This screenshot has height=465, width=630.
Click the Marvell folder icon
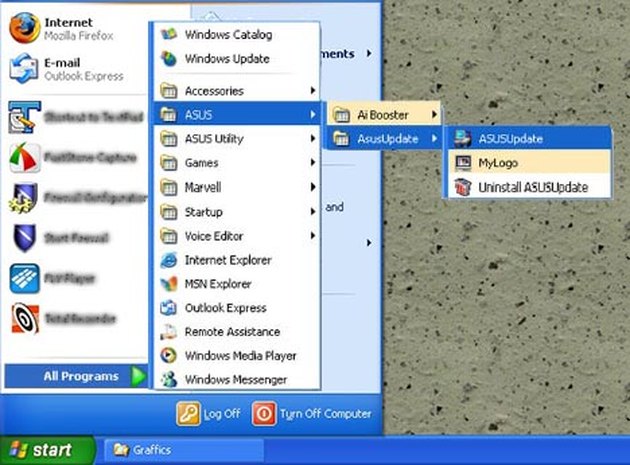point(169,187)
